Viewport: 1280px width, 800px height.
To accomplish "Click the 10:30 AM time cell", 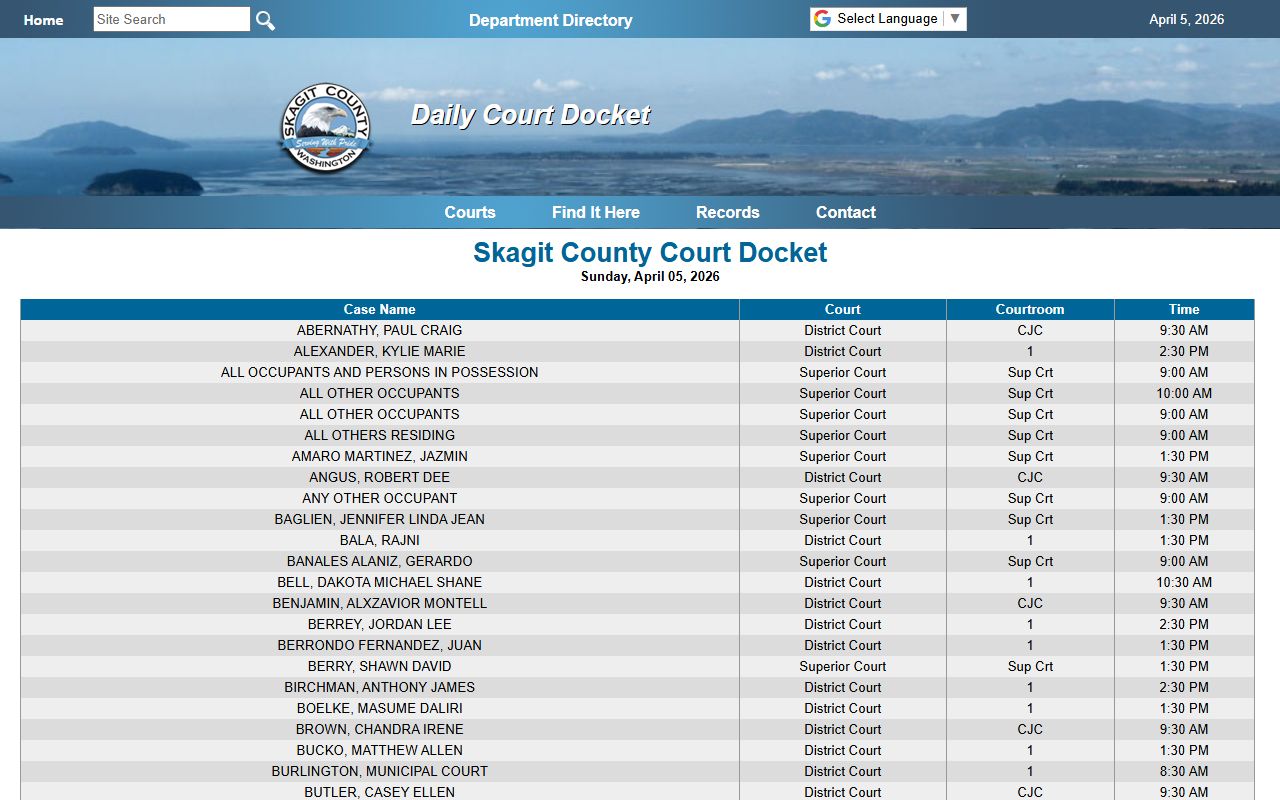I will tap(1184, 582).
